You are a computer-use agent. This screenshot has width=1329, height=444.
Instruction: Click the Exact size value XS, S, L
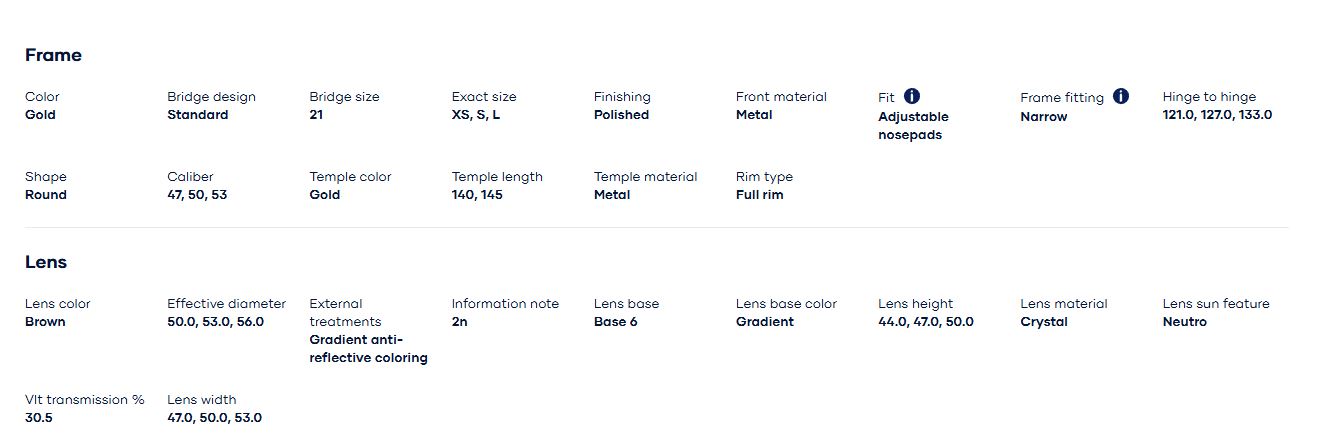[476, 115]
